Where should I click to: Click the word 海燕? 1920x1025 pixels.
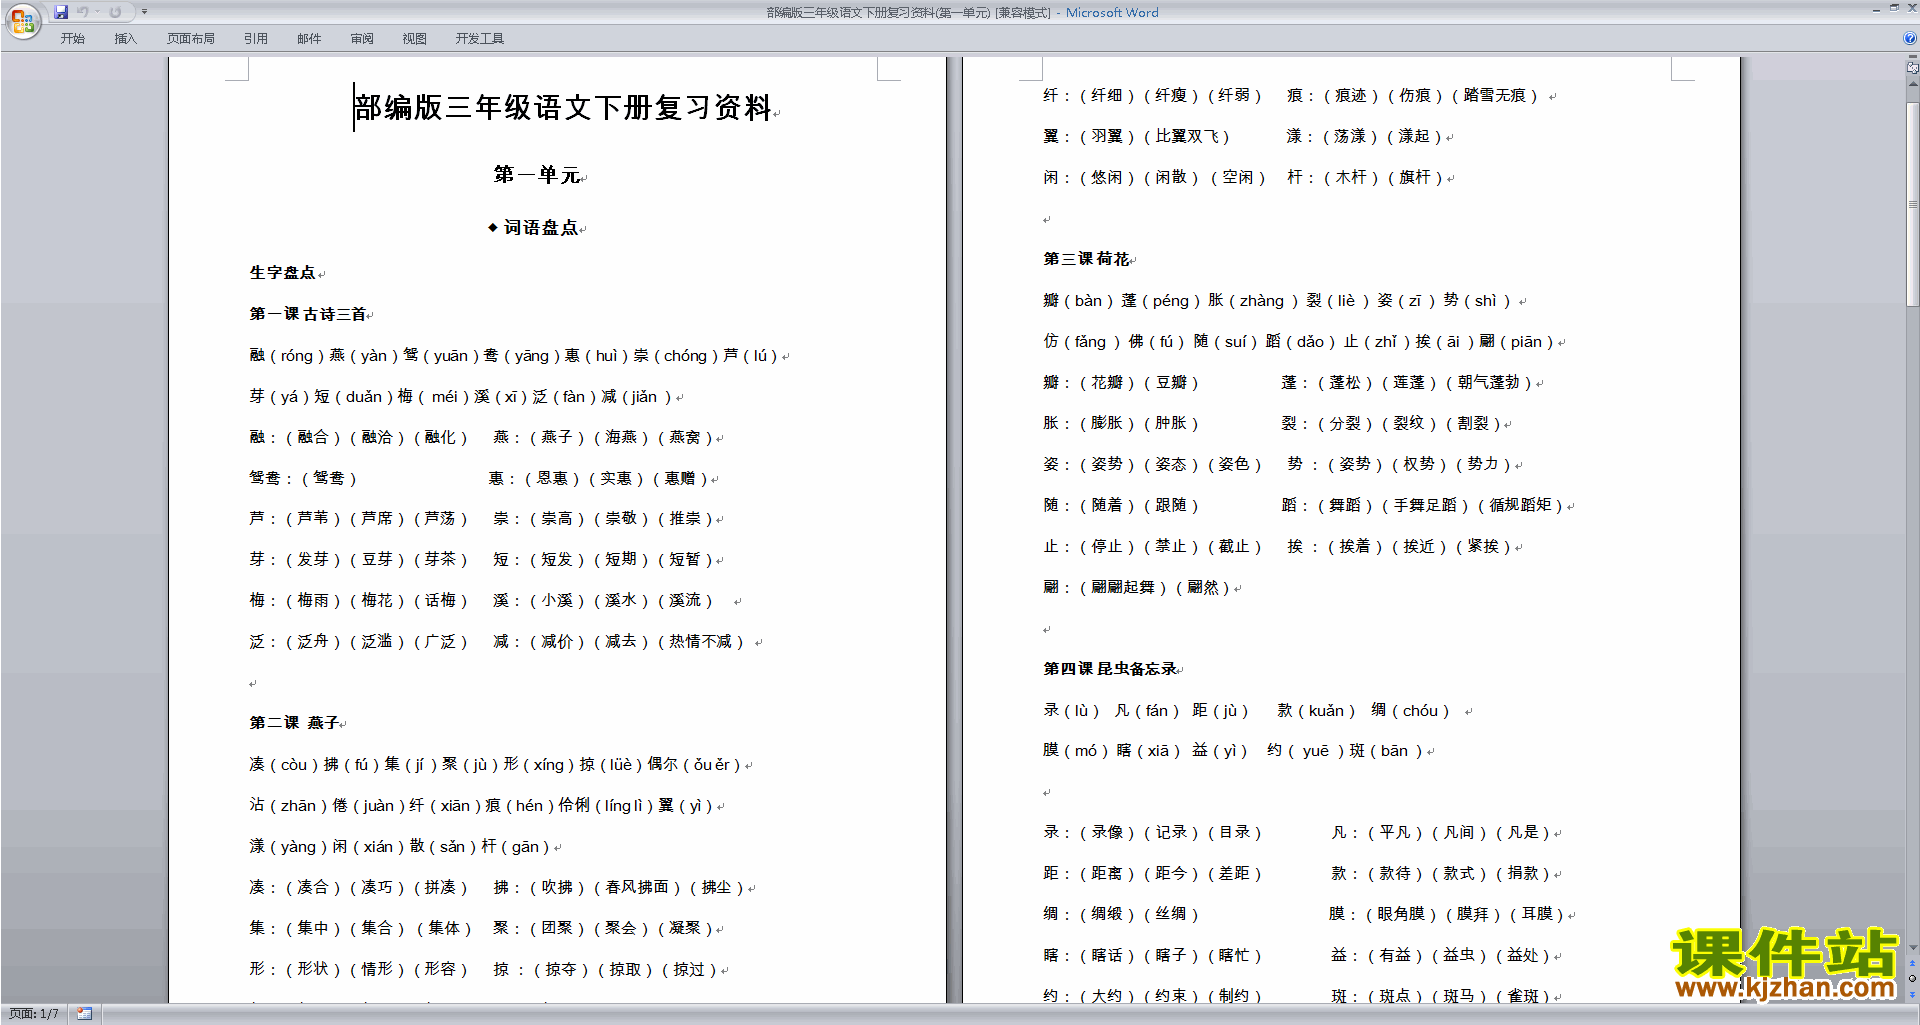click(621, 437)
